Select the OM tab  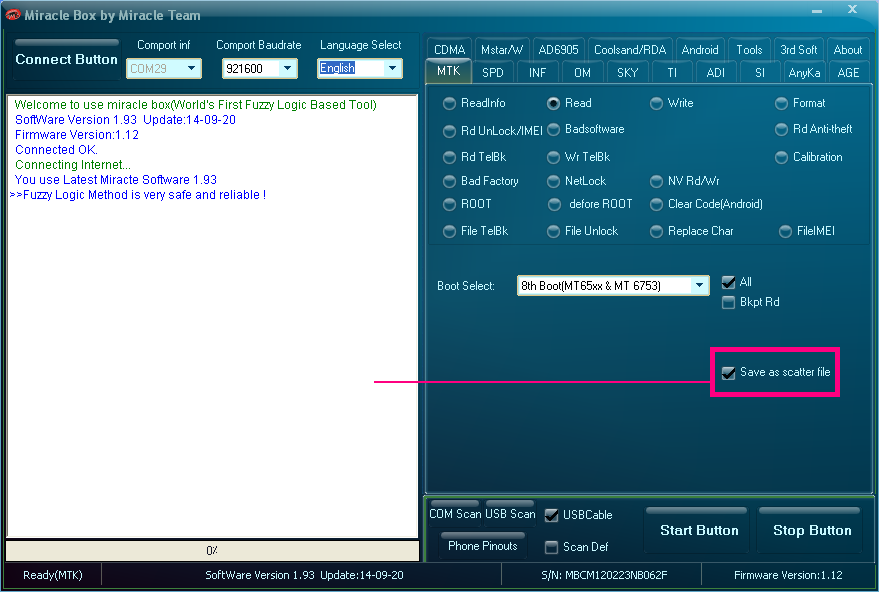point(582,72)
